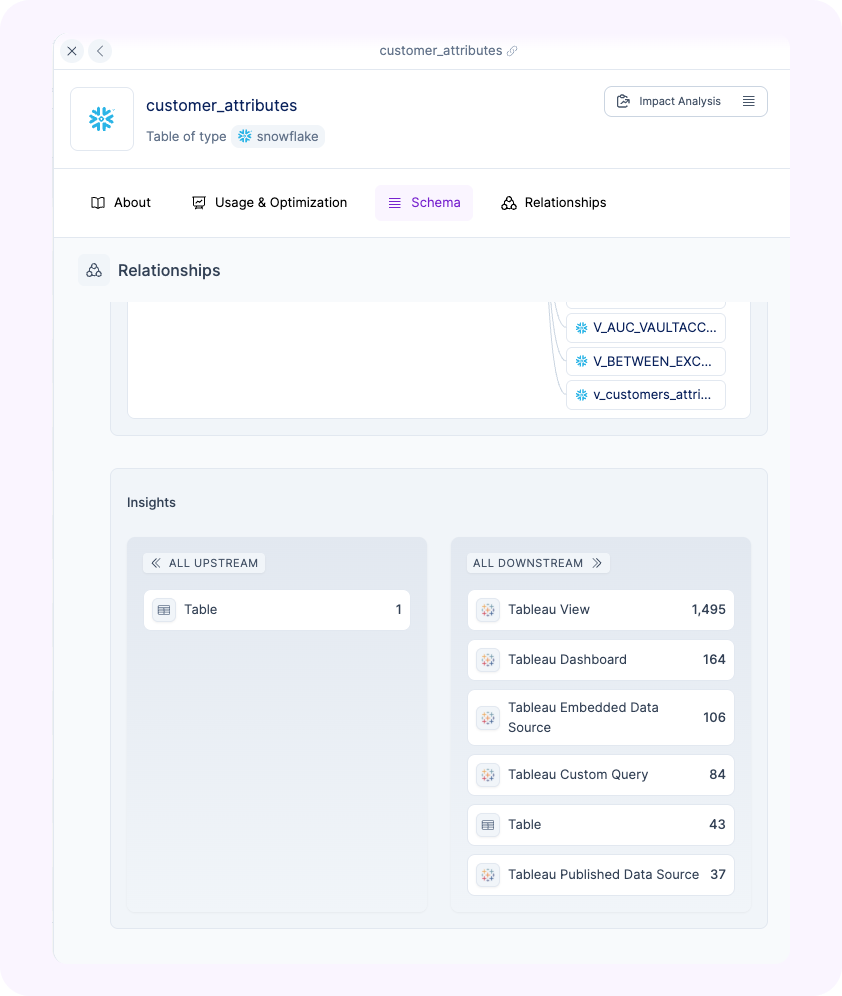The width and height of the screenshot is (842, 996).
Task: Switch to the About tab
Action: (x=121, y=203)
